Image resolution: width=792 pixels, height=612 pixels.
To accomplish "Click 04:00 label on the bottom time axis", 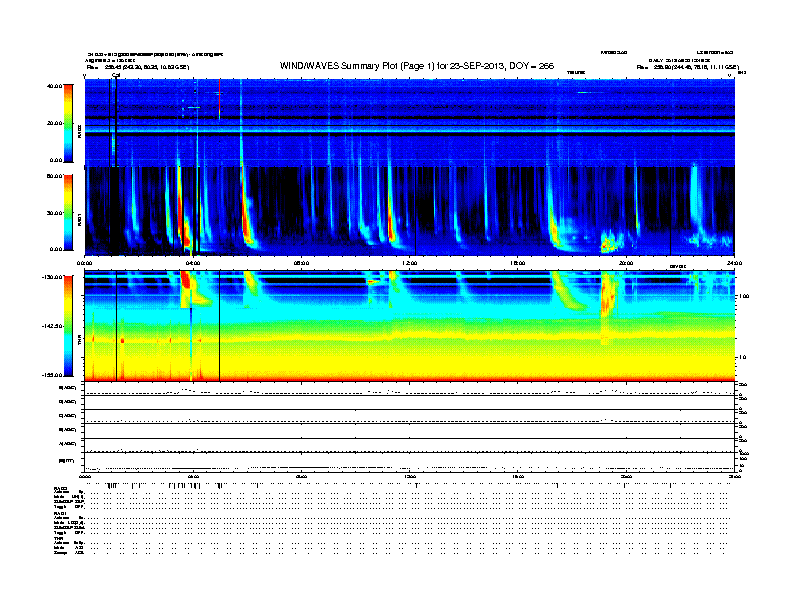I will pyautogui.click(x=193, y=476).
